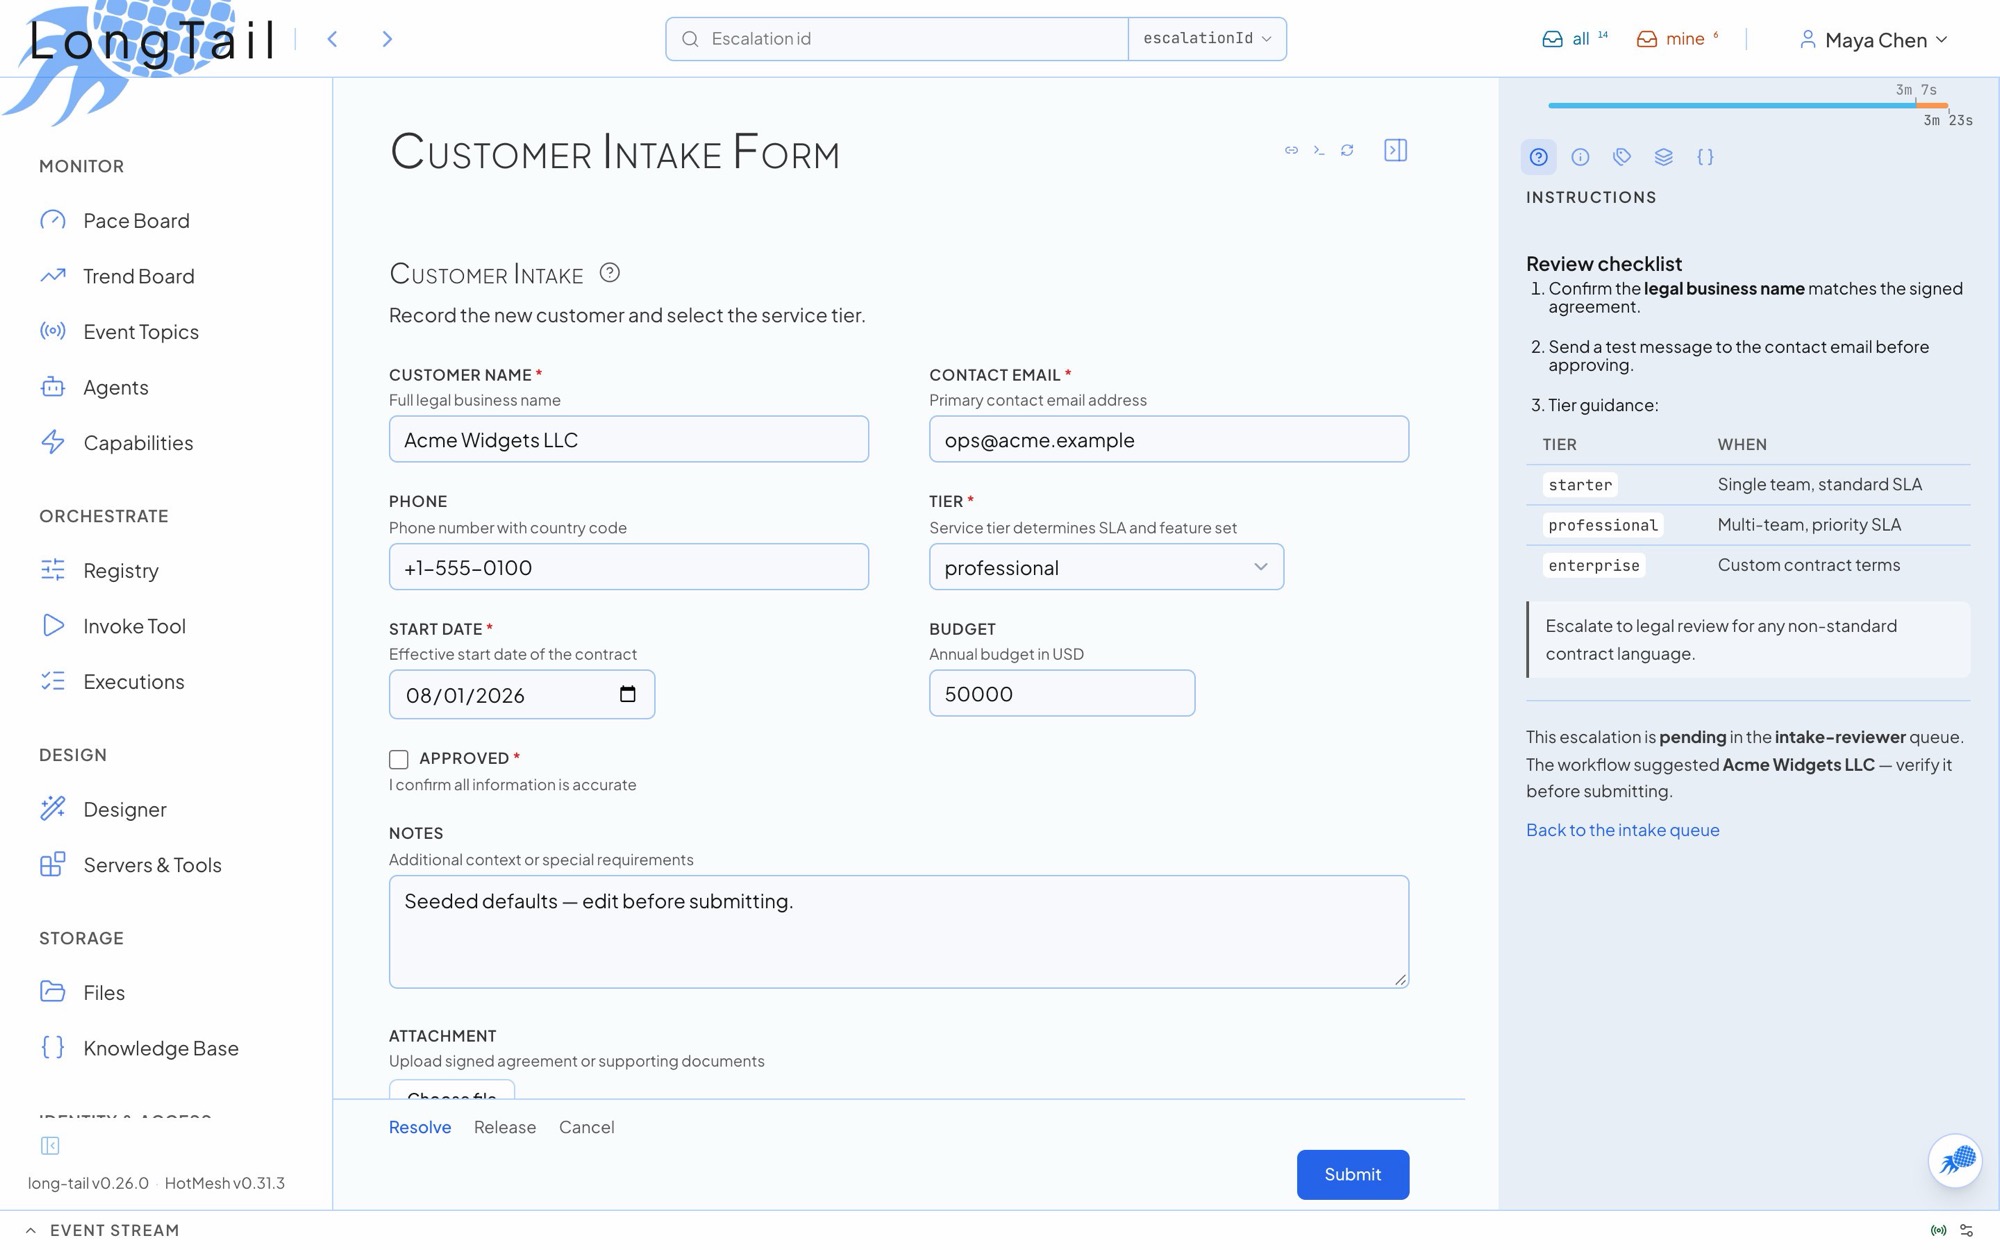Expand the Event Stream panel
Image resolution: width=2000 pixels, height=1250 pixels.
[102, 1231]
